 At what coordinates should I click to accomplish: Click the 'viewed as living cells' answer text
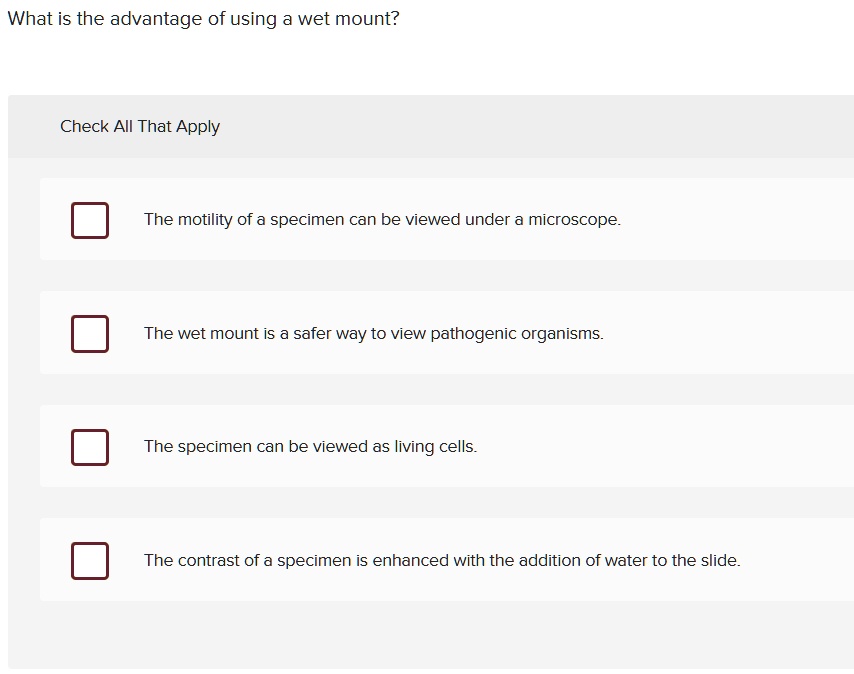(x=310, y=447)
